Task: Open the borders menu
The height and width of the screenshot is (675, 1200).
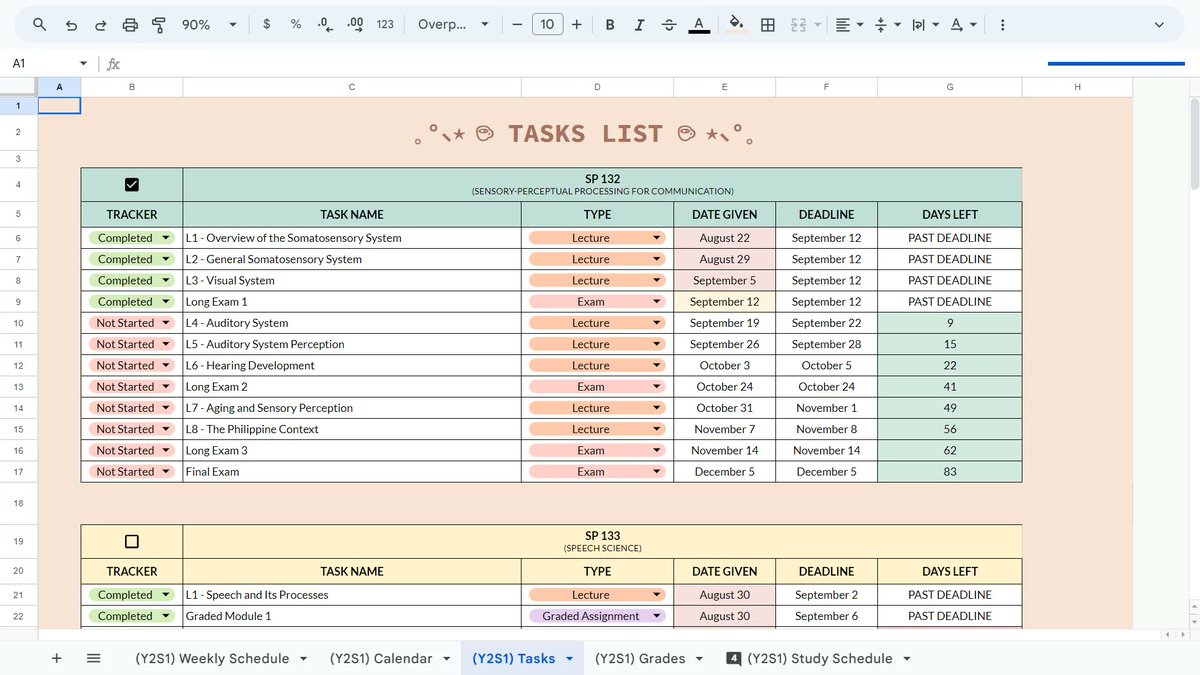Action: tap(768, 25)
